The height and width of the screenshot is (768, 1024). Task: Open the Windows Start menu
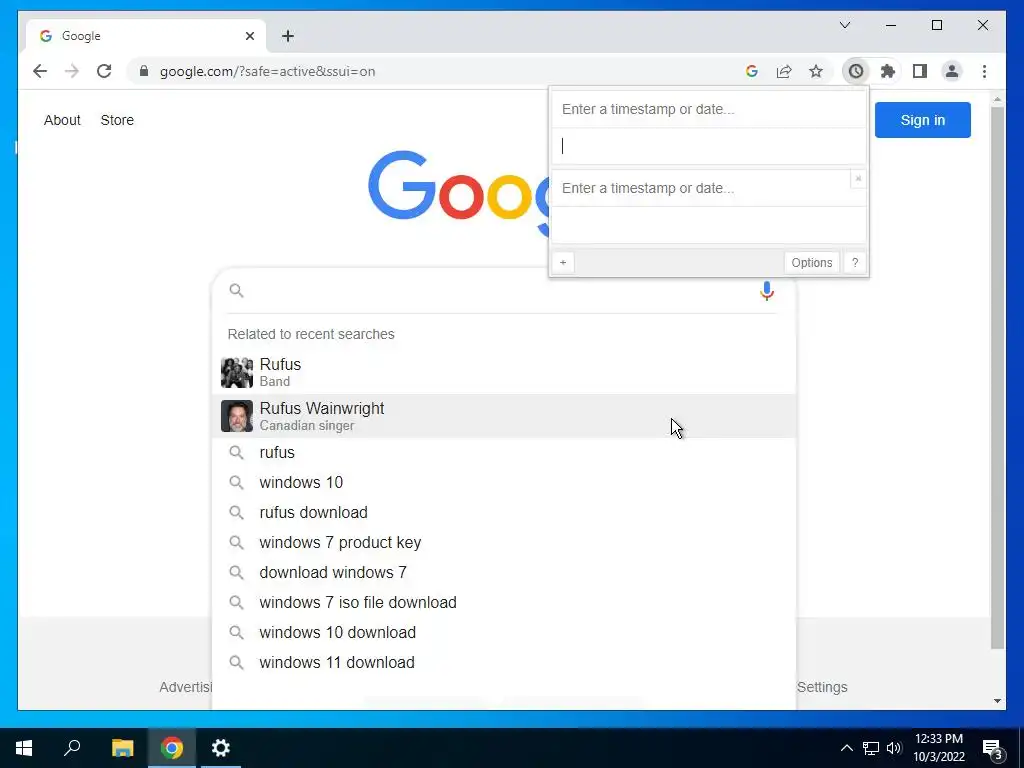click(x=24, y=748)
